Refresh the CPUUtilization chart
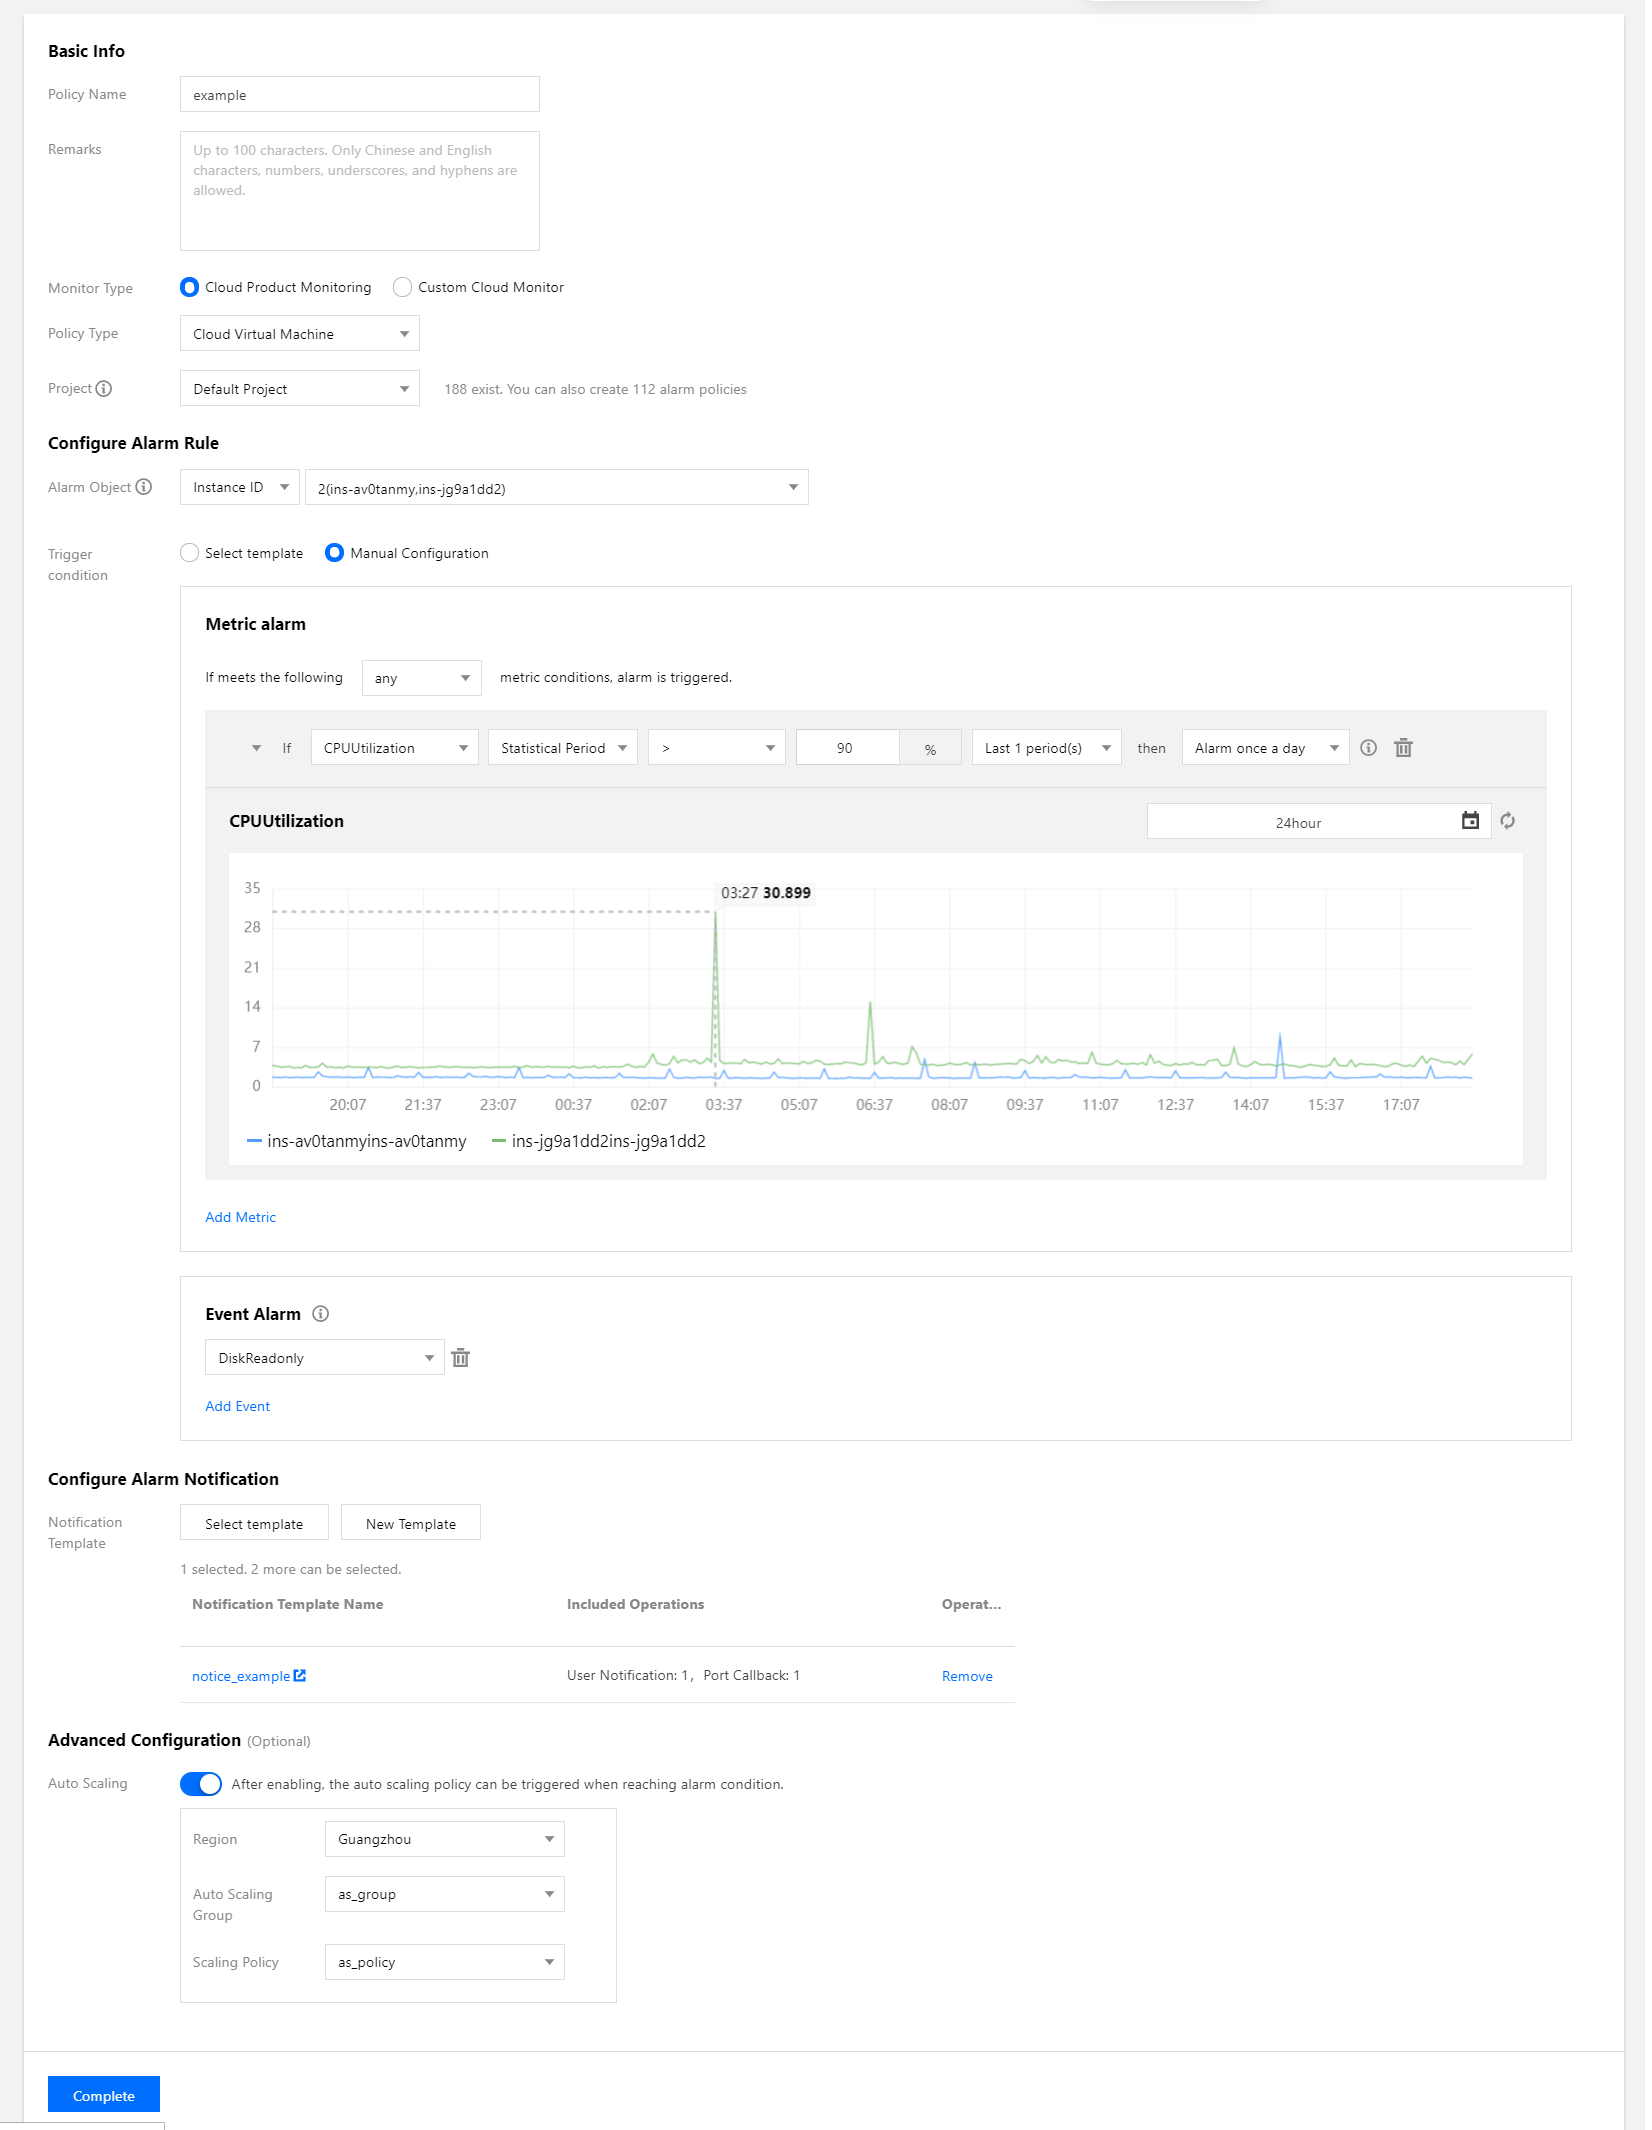This screenshot has height=2130, width=1652. pyautogui.click(x=1508, y=821)
